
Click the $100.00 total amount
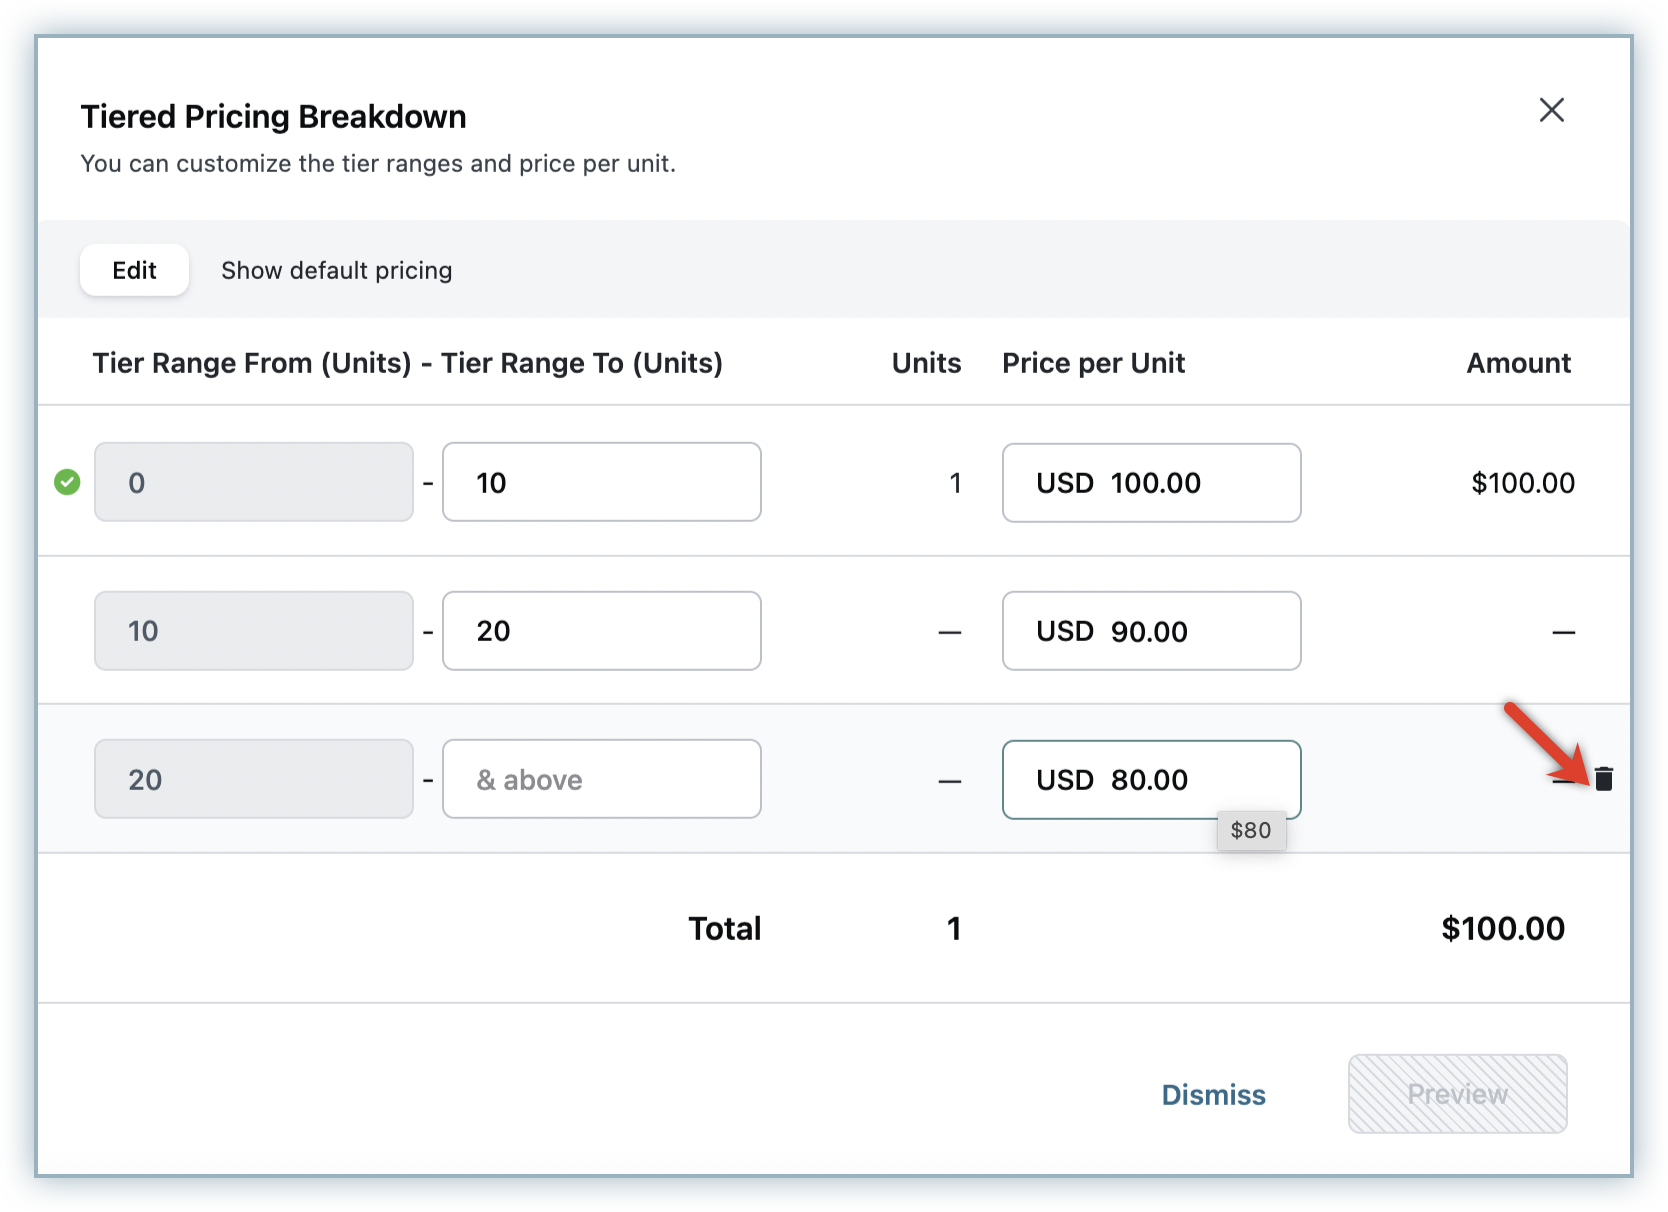pos(1502,929)
